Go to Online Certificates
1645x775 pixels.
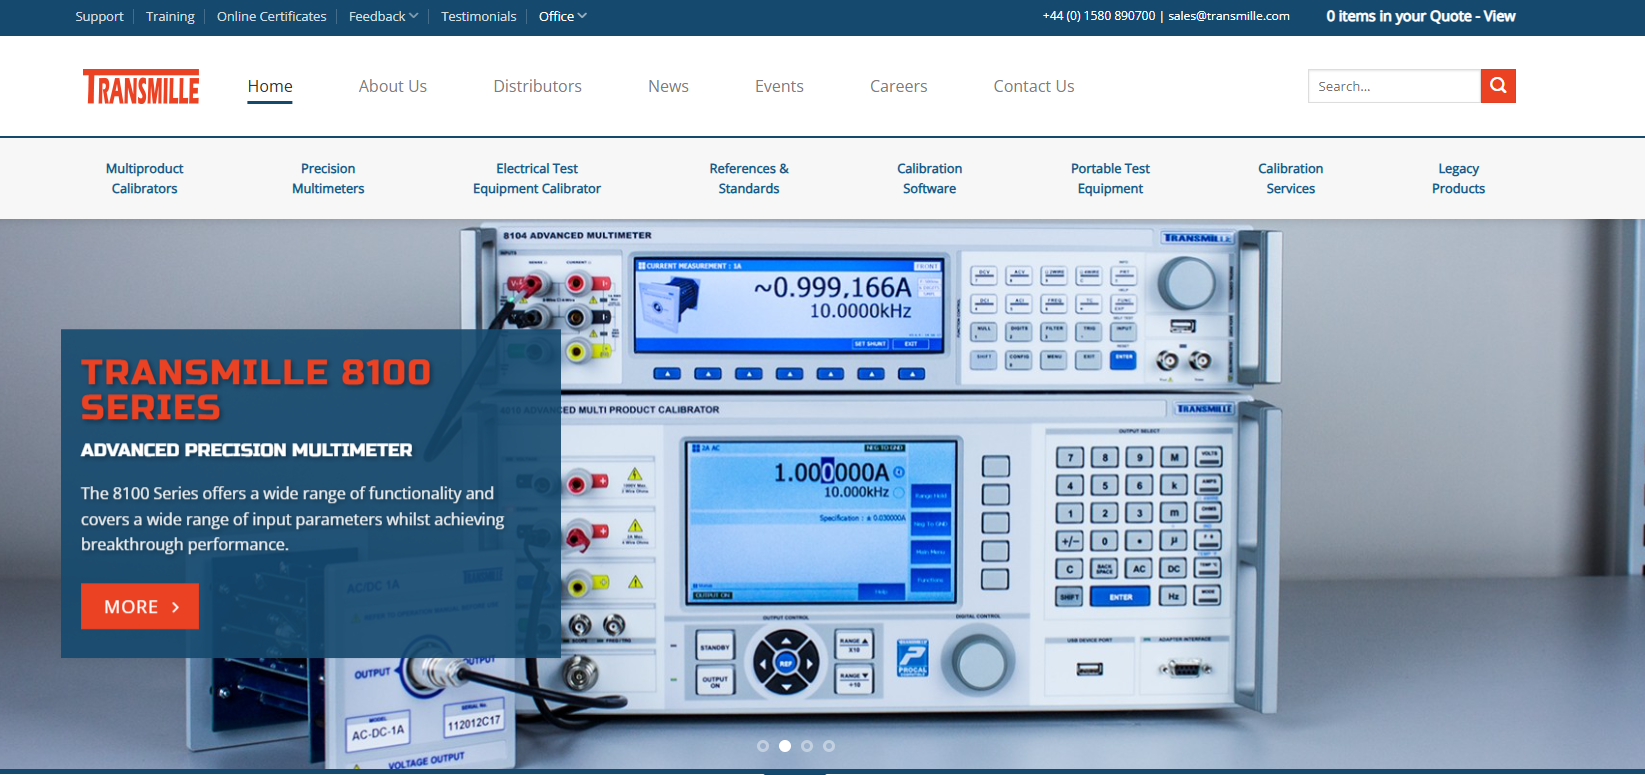point(272,16)
